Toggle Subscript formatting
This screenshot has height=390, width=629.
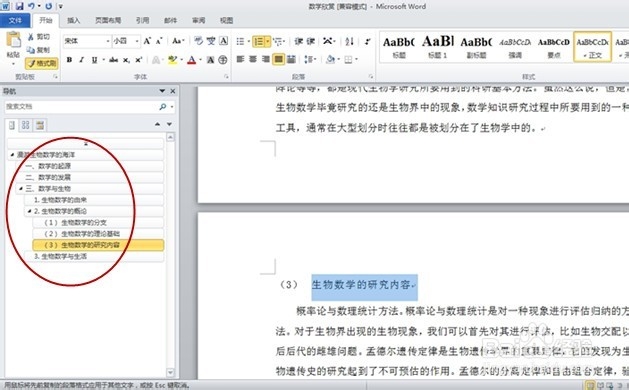[x=126, y=60]
